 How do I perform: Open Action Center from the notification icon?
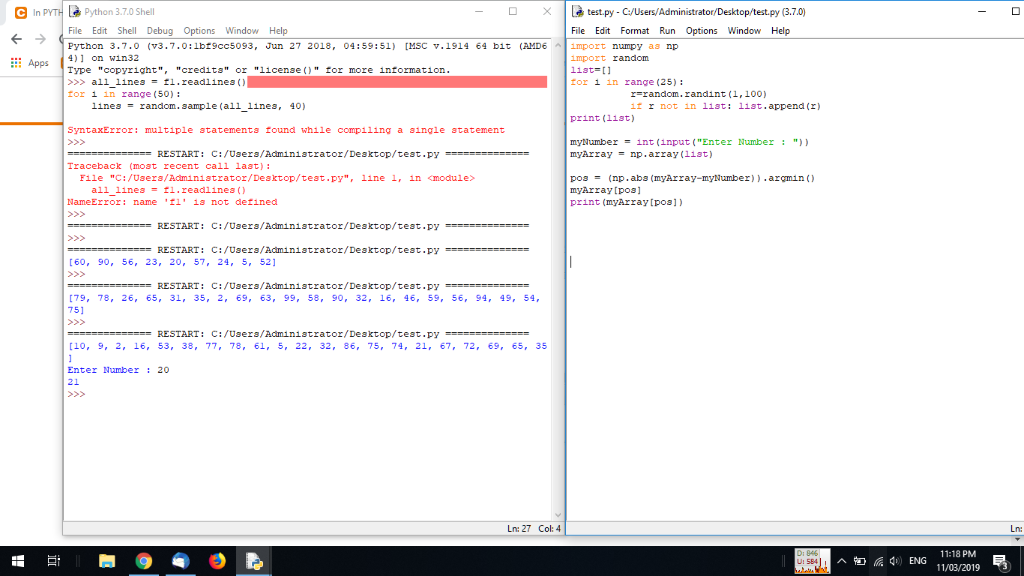tap(999, 561)
